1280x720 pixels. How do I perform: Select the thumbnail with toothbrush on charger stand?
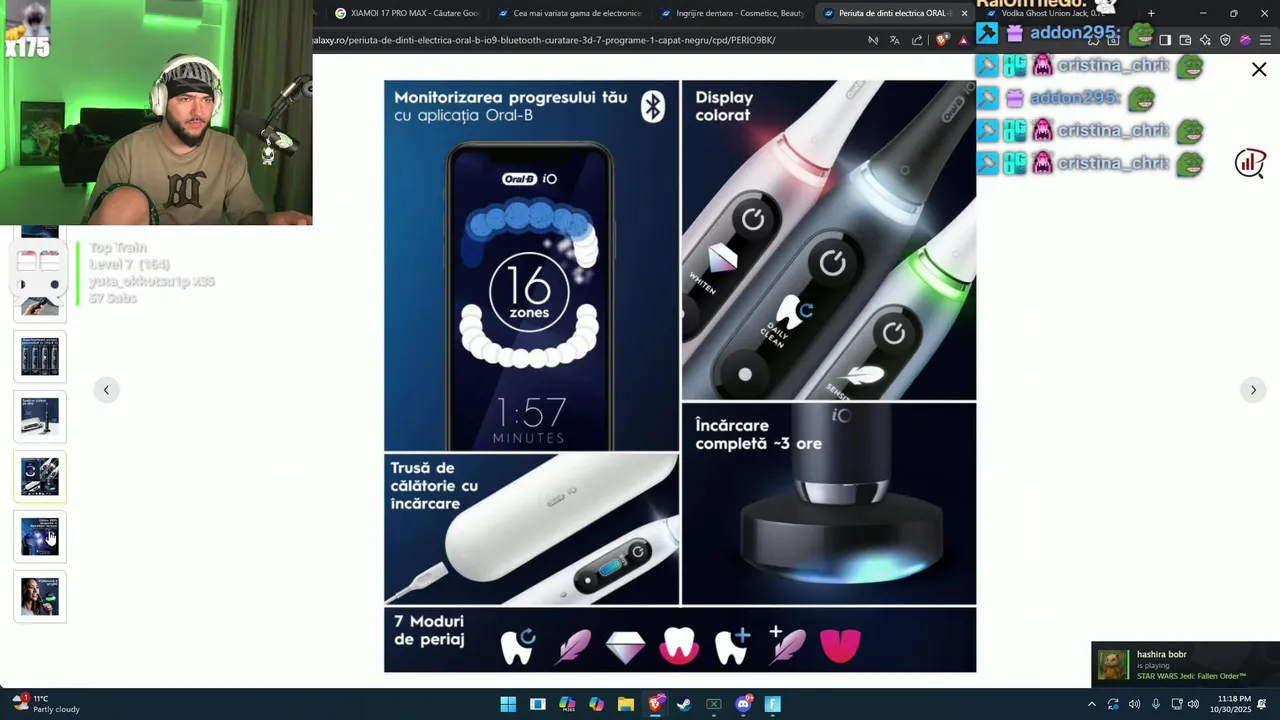pyautogui.click(x=40, y=416)
